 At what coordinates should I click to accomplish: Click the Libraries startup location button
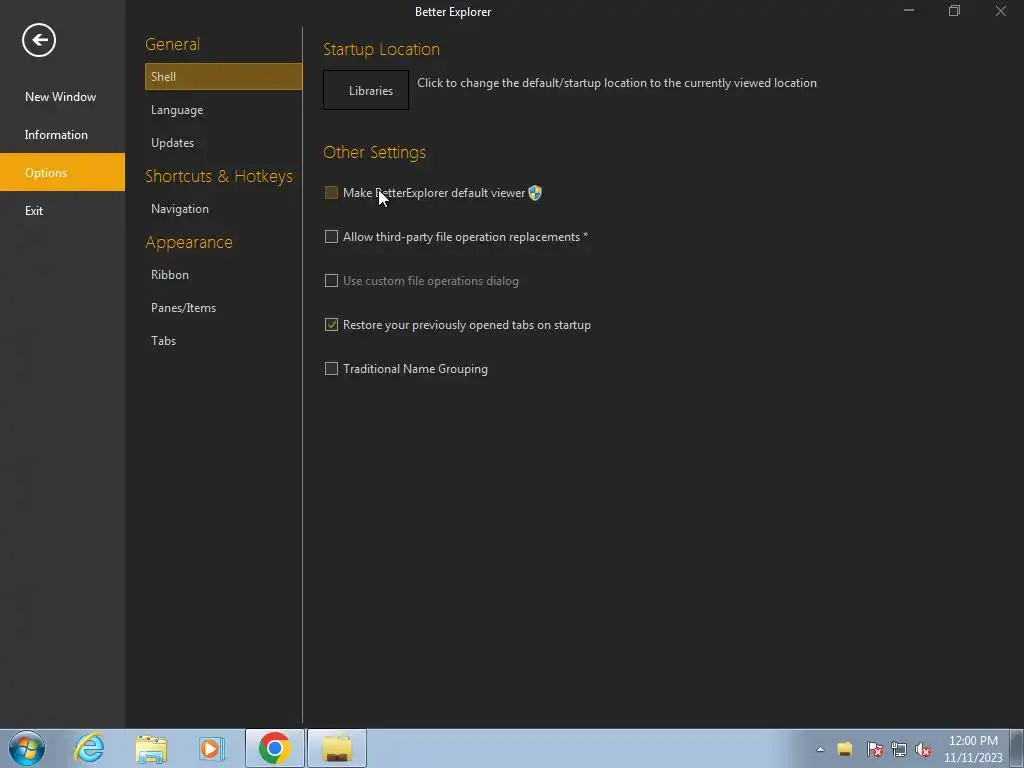pos(366,90)
